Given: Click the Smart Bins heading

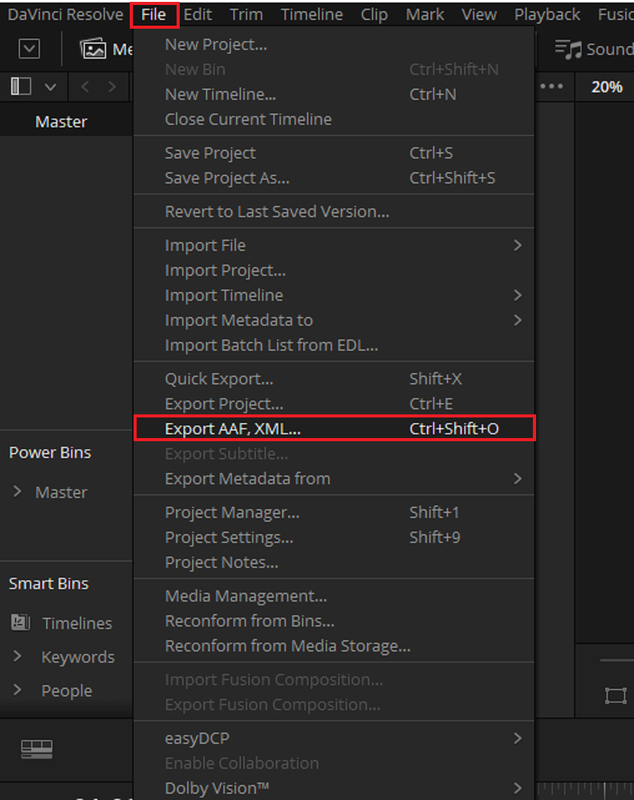Looking at the screenshot, I should tap(48, 584).
